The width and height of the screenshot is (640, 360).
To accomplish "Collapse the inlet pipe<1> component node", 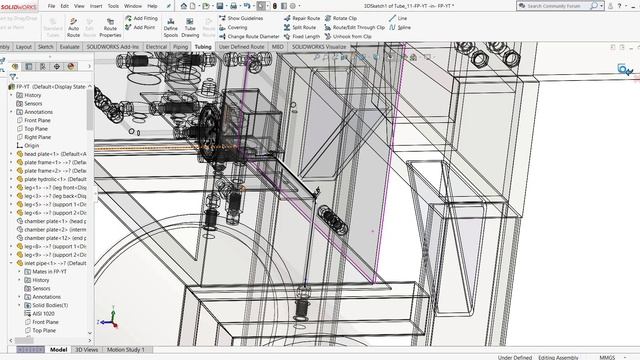I will coord(11,263).
